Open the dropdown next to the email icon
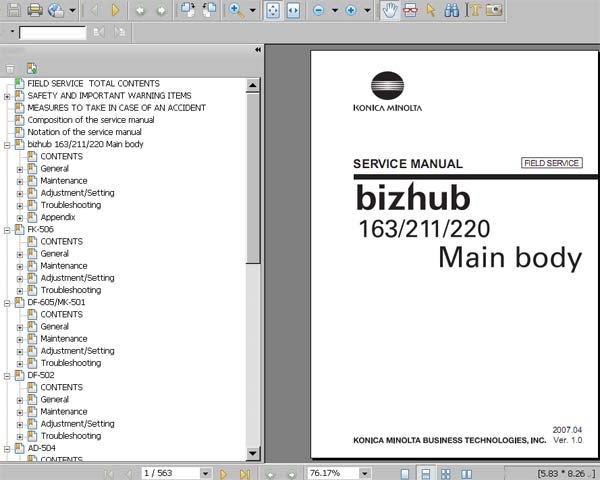The image size is (600, 480). [x=72, y=10]
